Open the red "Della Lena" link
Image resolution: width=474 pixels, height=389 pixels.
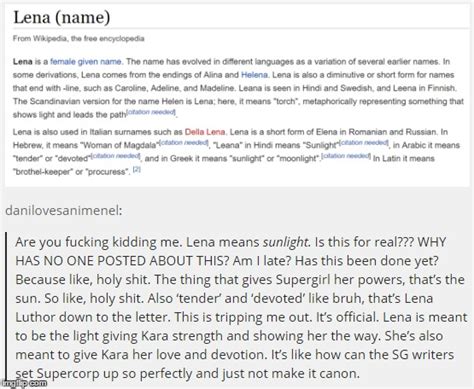tap(205, 132)
